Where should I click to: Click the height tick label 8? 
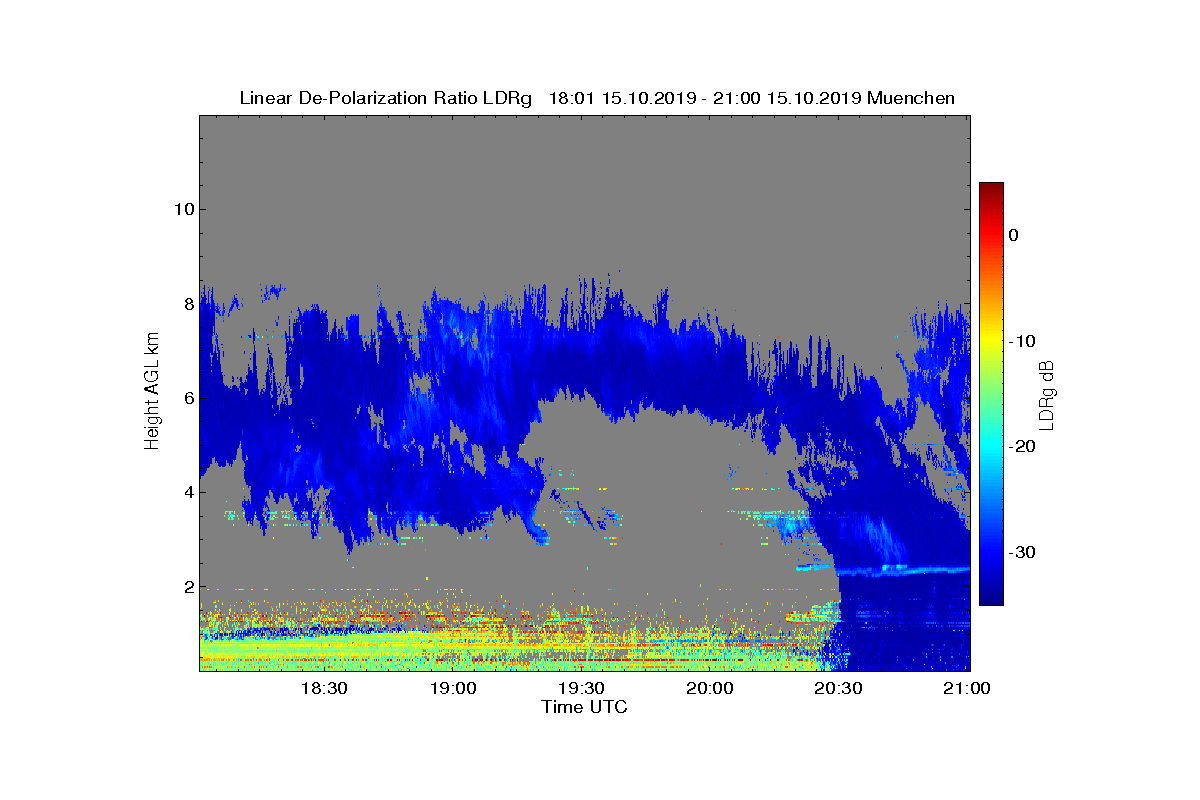[x=187, y=304]
